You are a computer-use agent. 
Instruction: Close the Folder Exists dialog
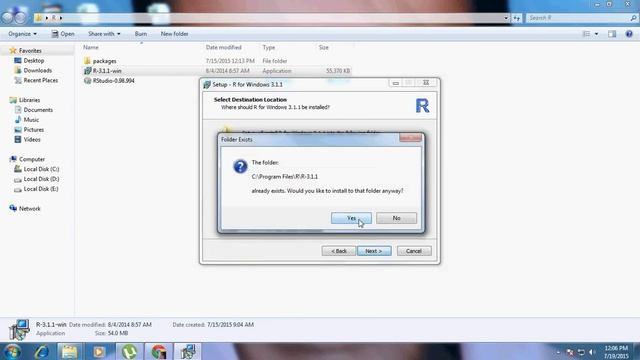(410, 138)
